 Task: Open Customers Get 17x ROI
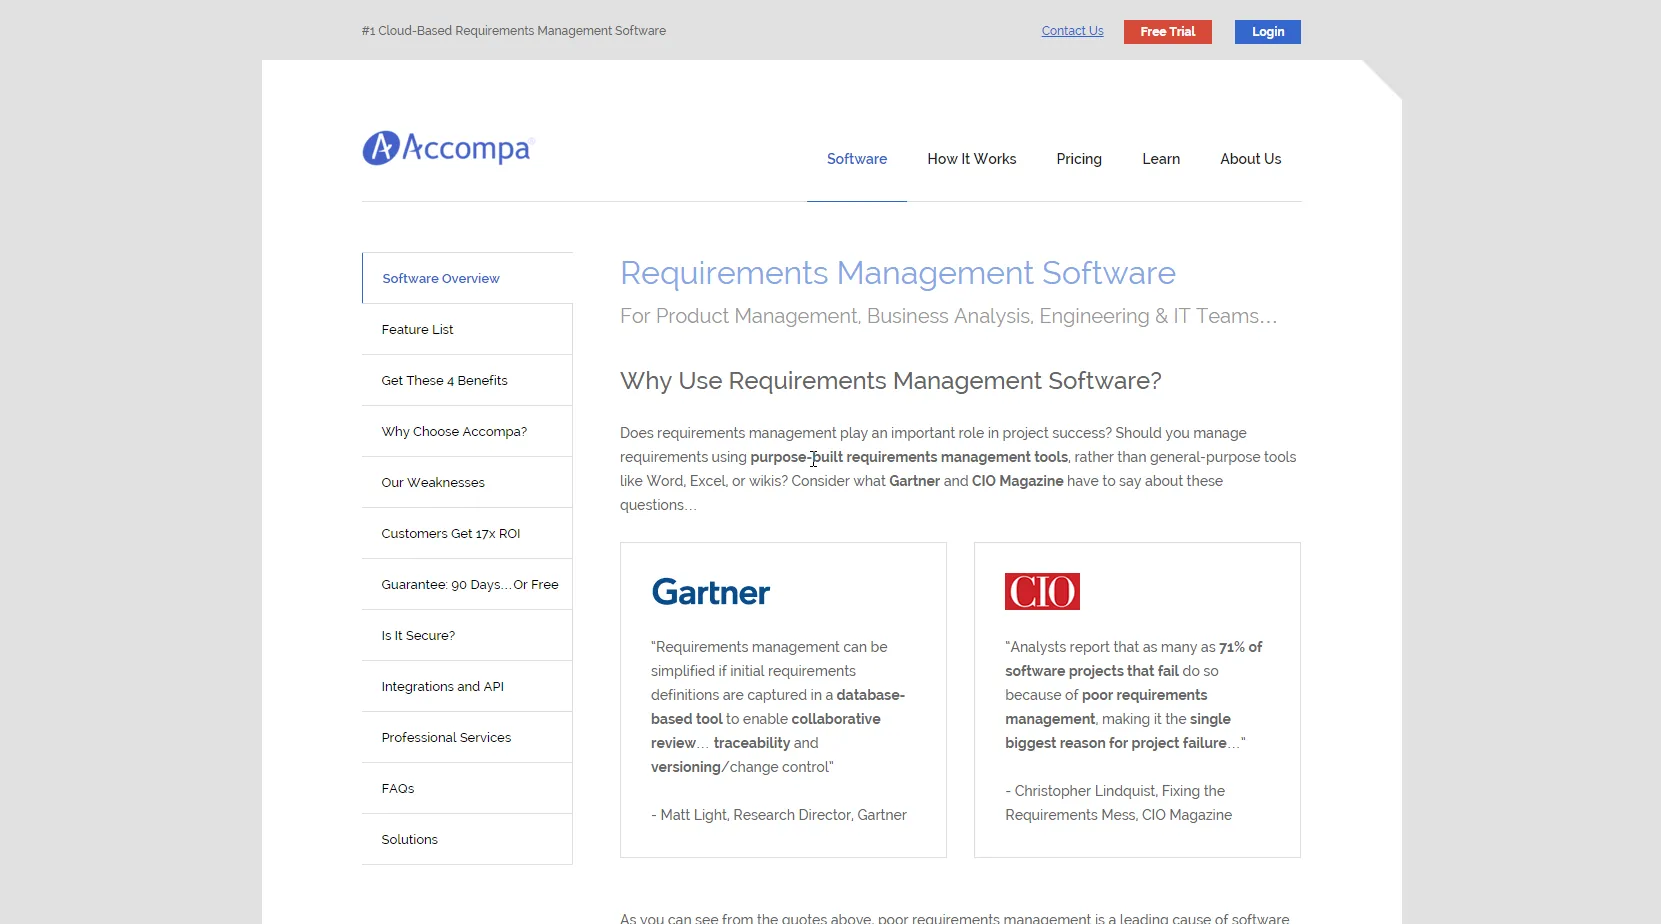(467, 533)
